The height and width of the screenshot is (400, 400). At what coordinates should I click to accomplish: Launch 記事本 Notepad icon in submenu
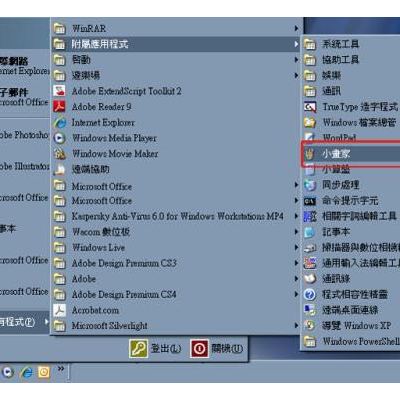(x=310, y=232)
